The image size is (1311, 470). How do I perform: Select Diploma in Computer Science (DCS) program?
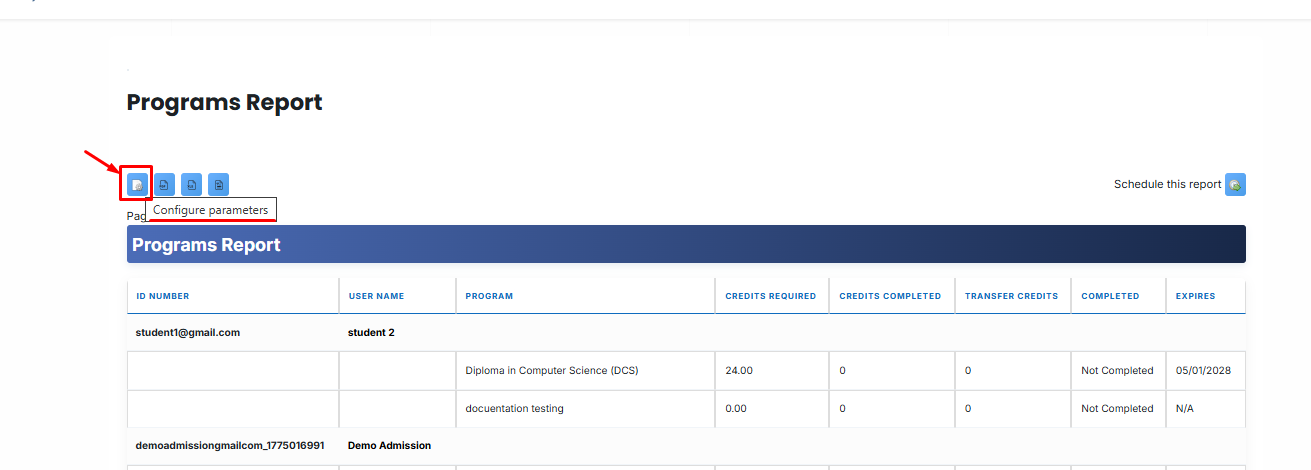click(552, 370)
